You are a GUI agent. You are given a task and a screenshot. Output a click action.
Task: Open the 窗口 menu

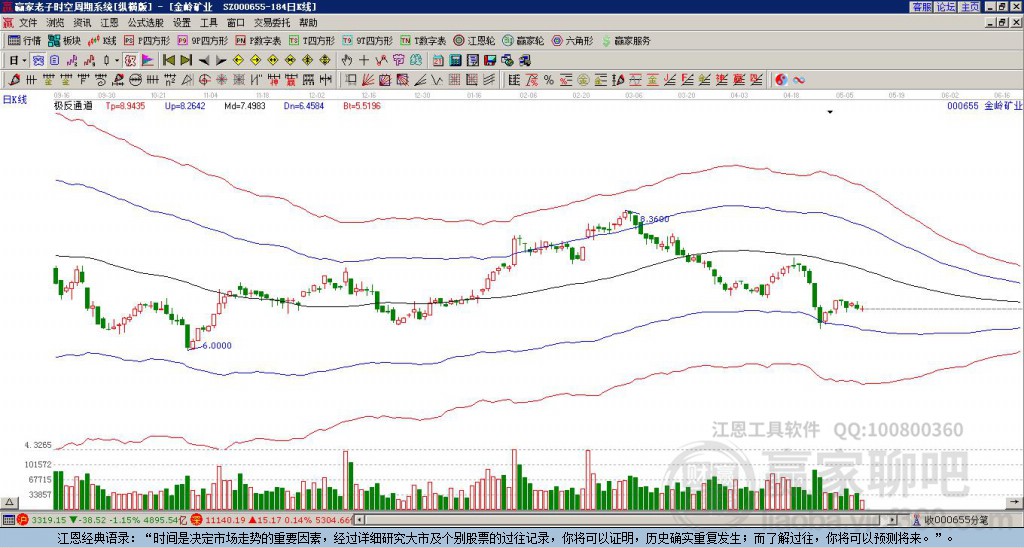point(236,23)
